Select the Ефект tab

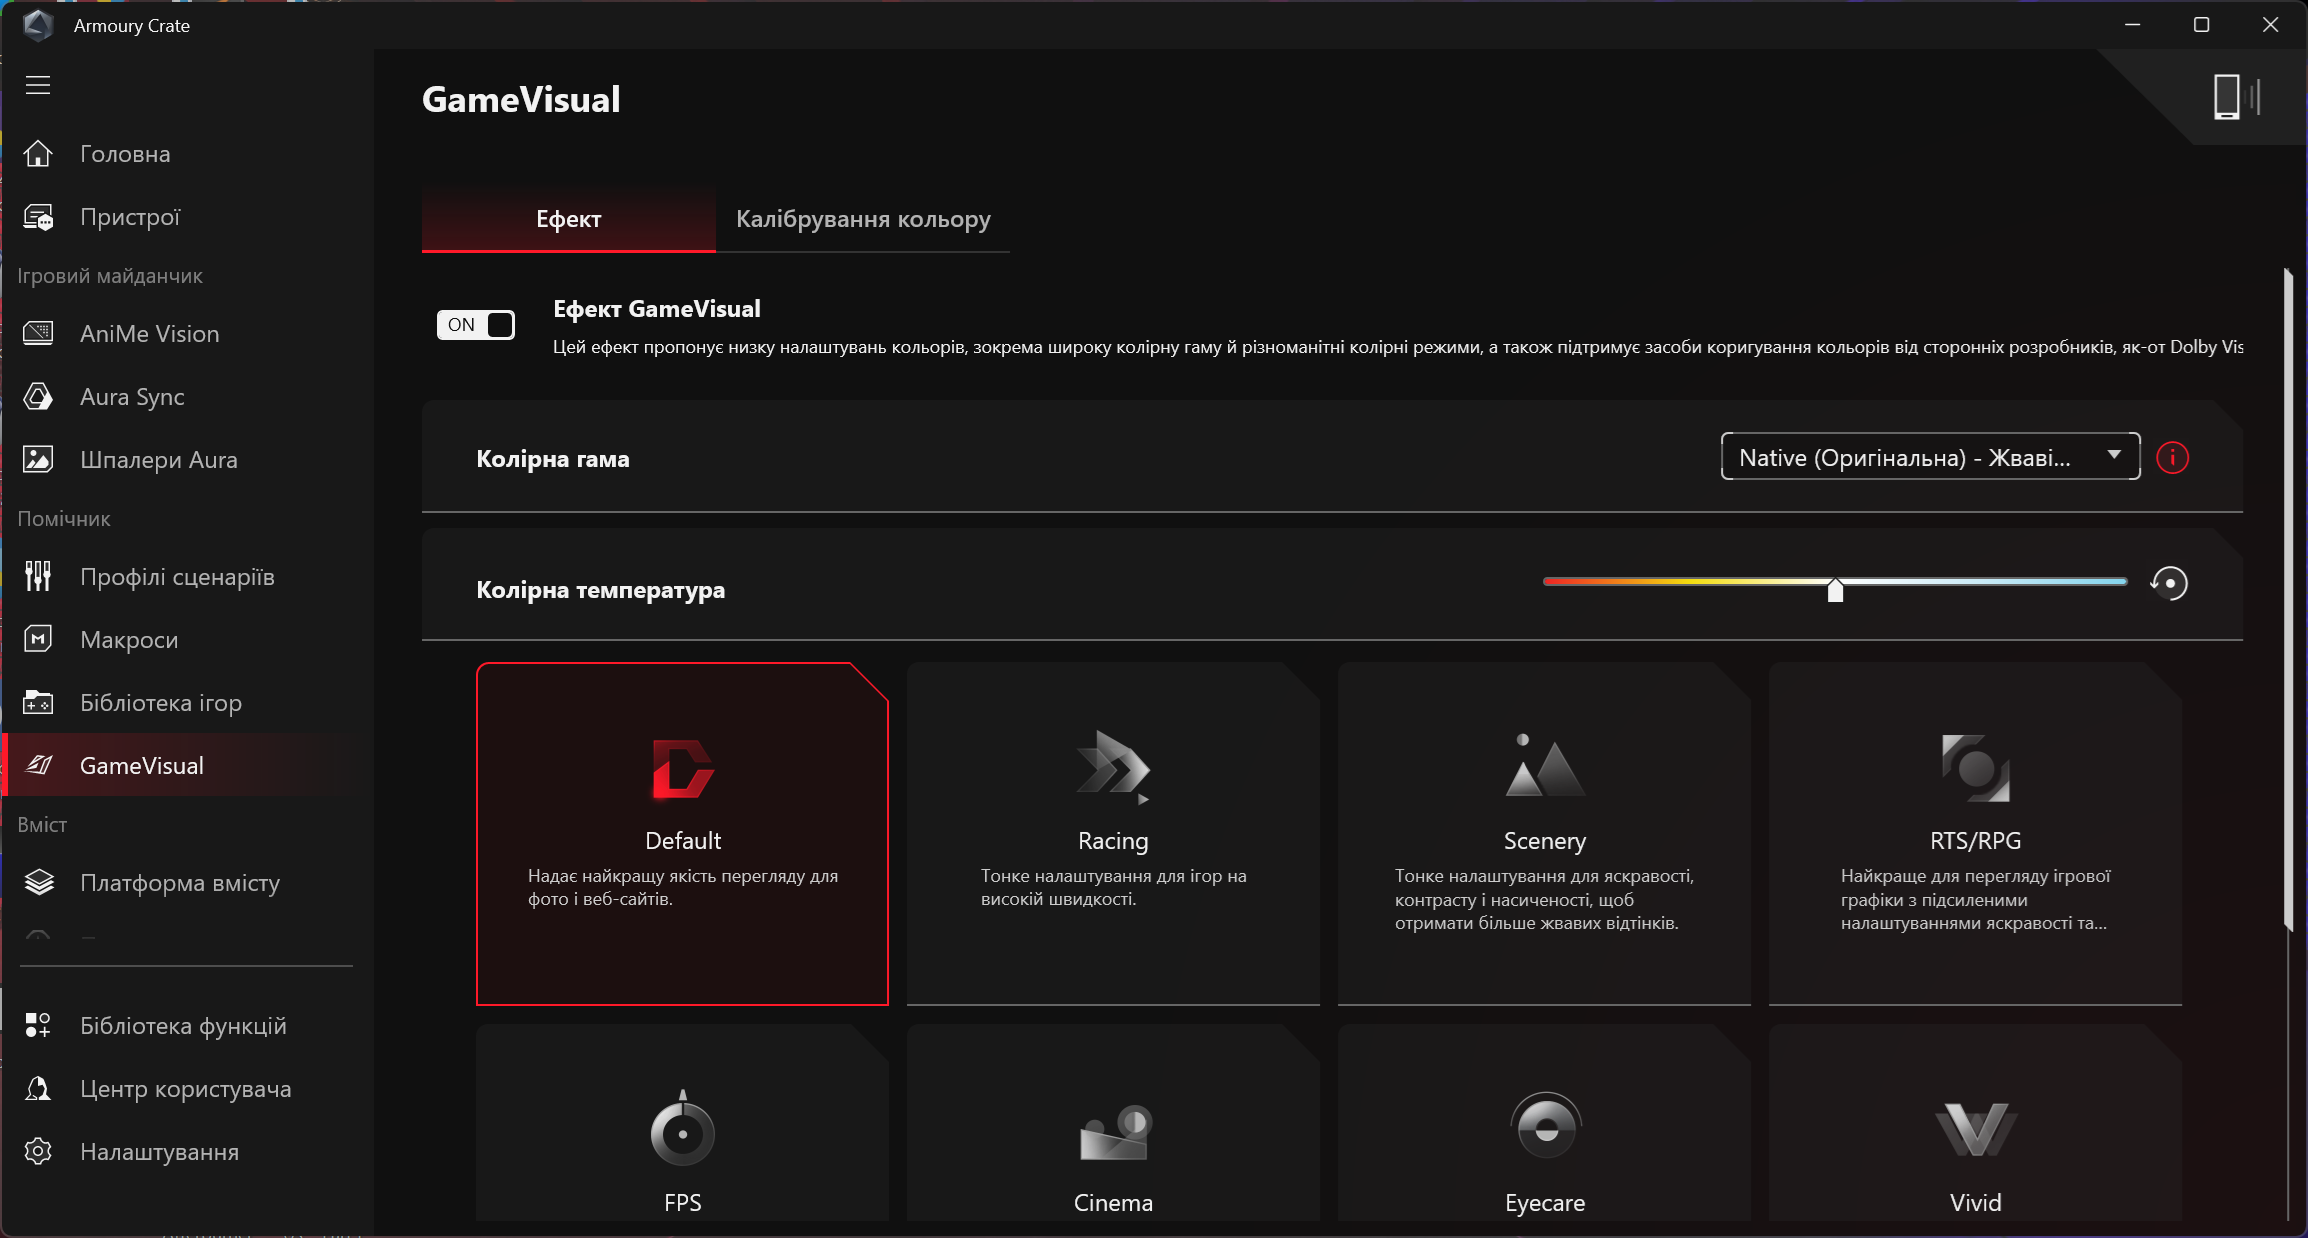(568, 219)
